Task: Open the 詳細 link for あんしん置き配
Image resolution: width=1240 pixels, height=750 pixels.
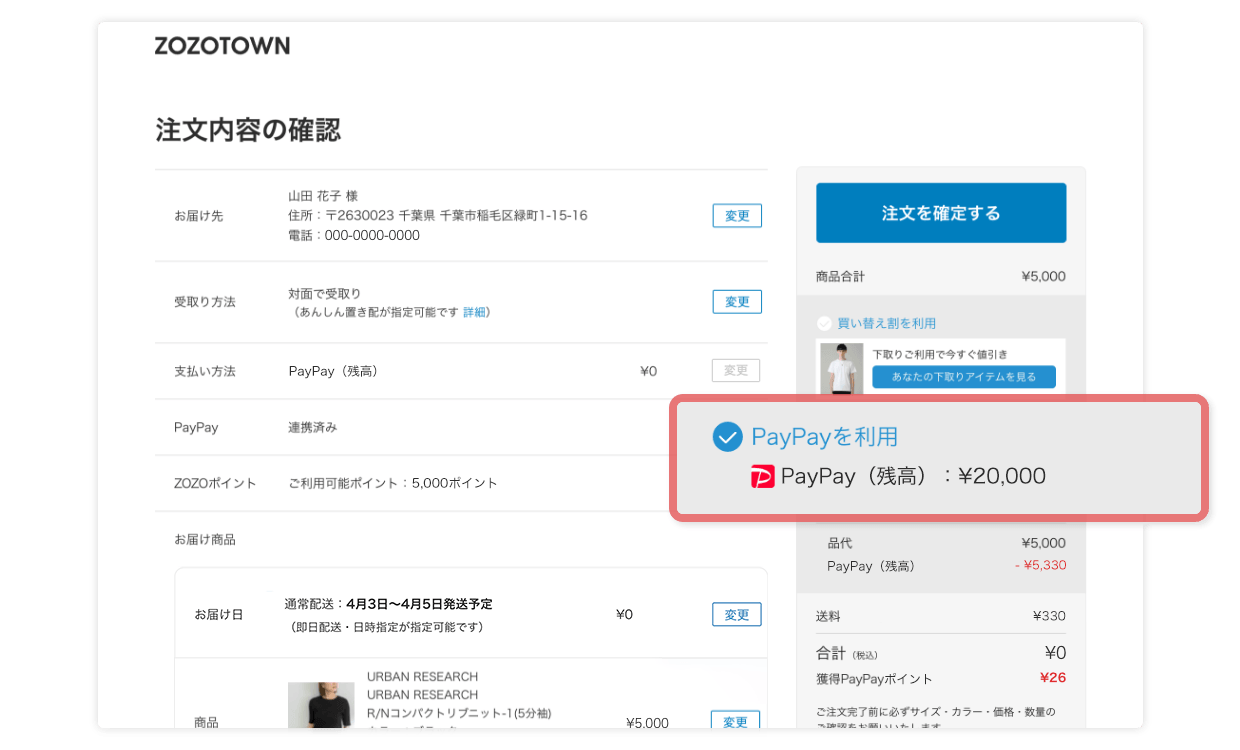Action: point(475,312)
